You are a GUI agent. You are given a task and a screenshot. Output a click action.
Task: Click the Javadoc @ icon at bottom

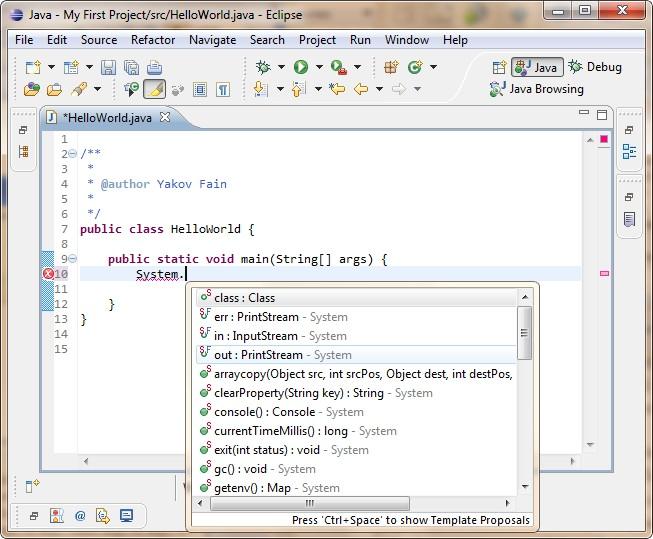(x=80, y=516)
